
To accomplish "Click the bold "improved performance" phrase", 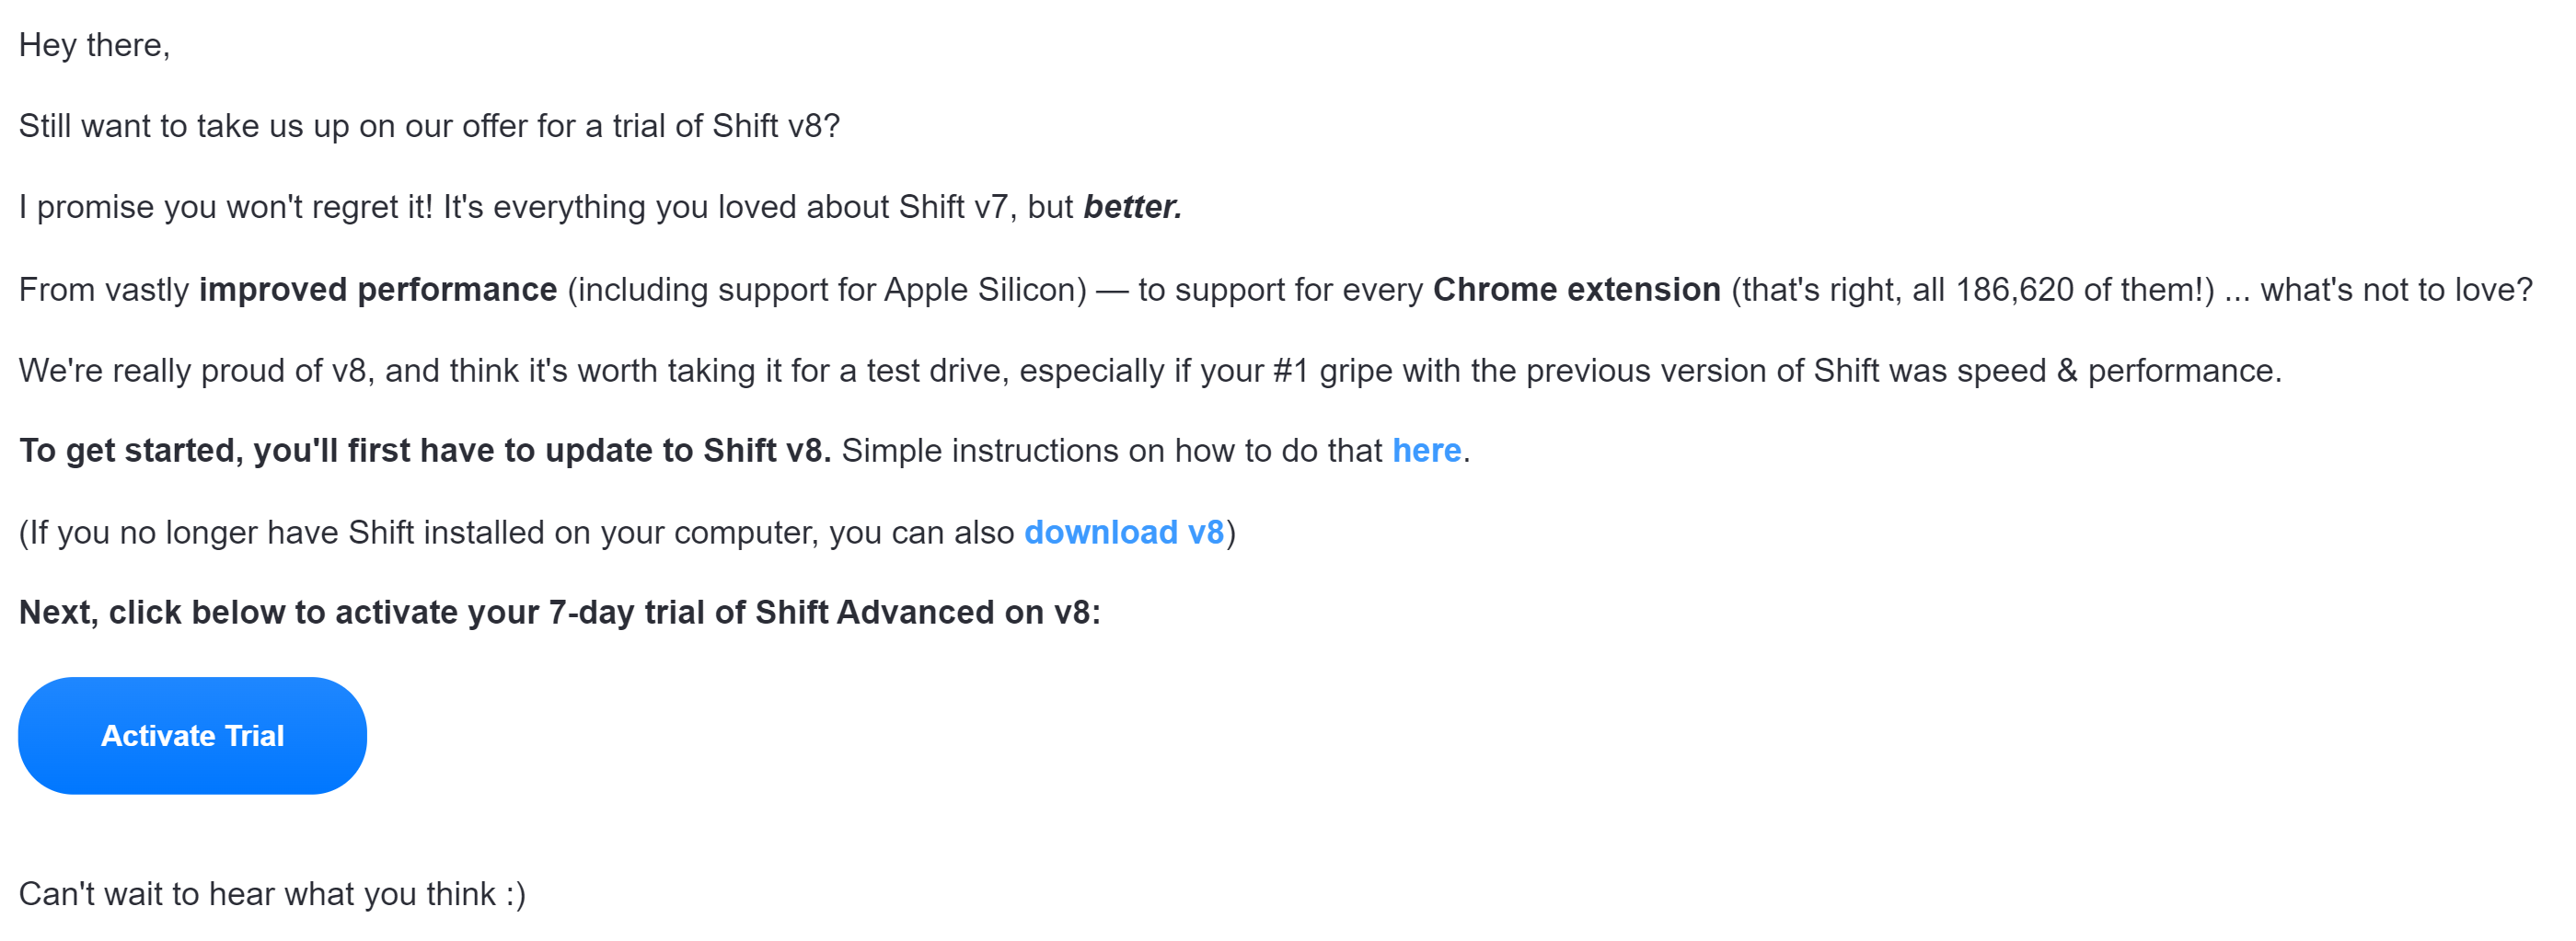I will (378, 290).
